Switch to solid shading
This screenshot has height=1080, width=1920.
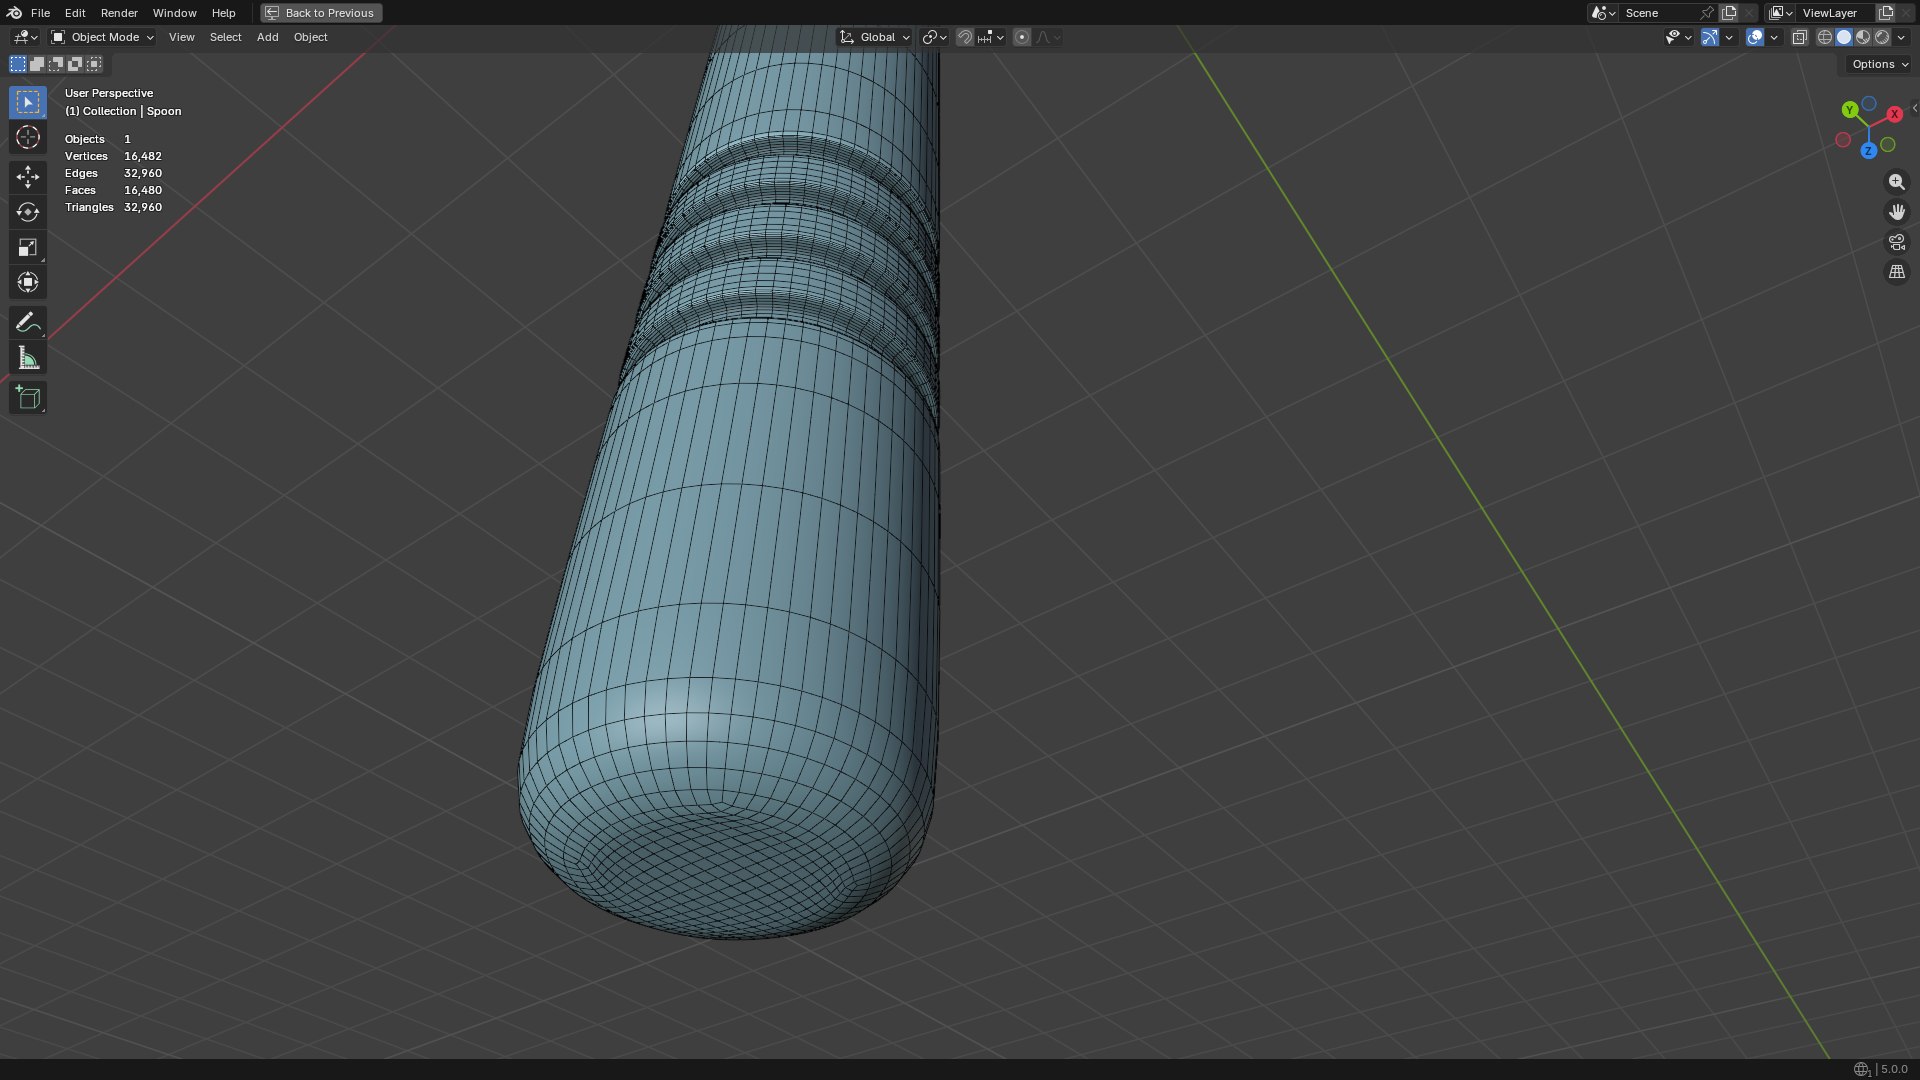coord(1844,37)
